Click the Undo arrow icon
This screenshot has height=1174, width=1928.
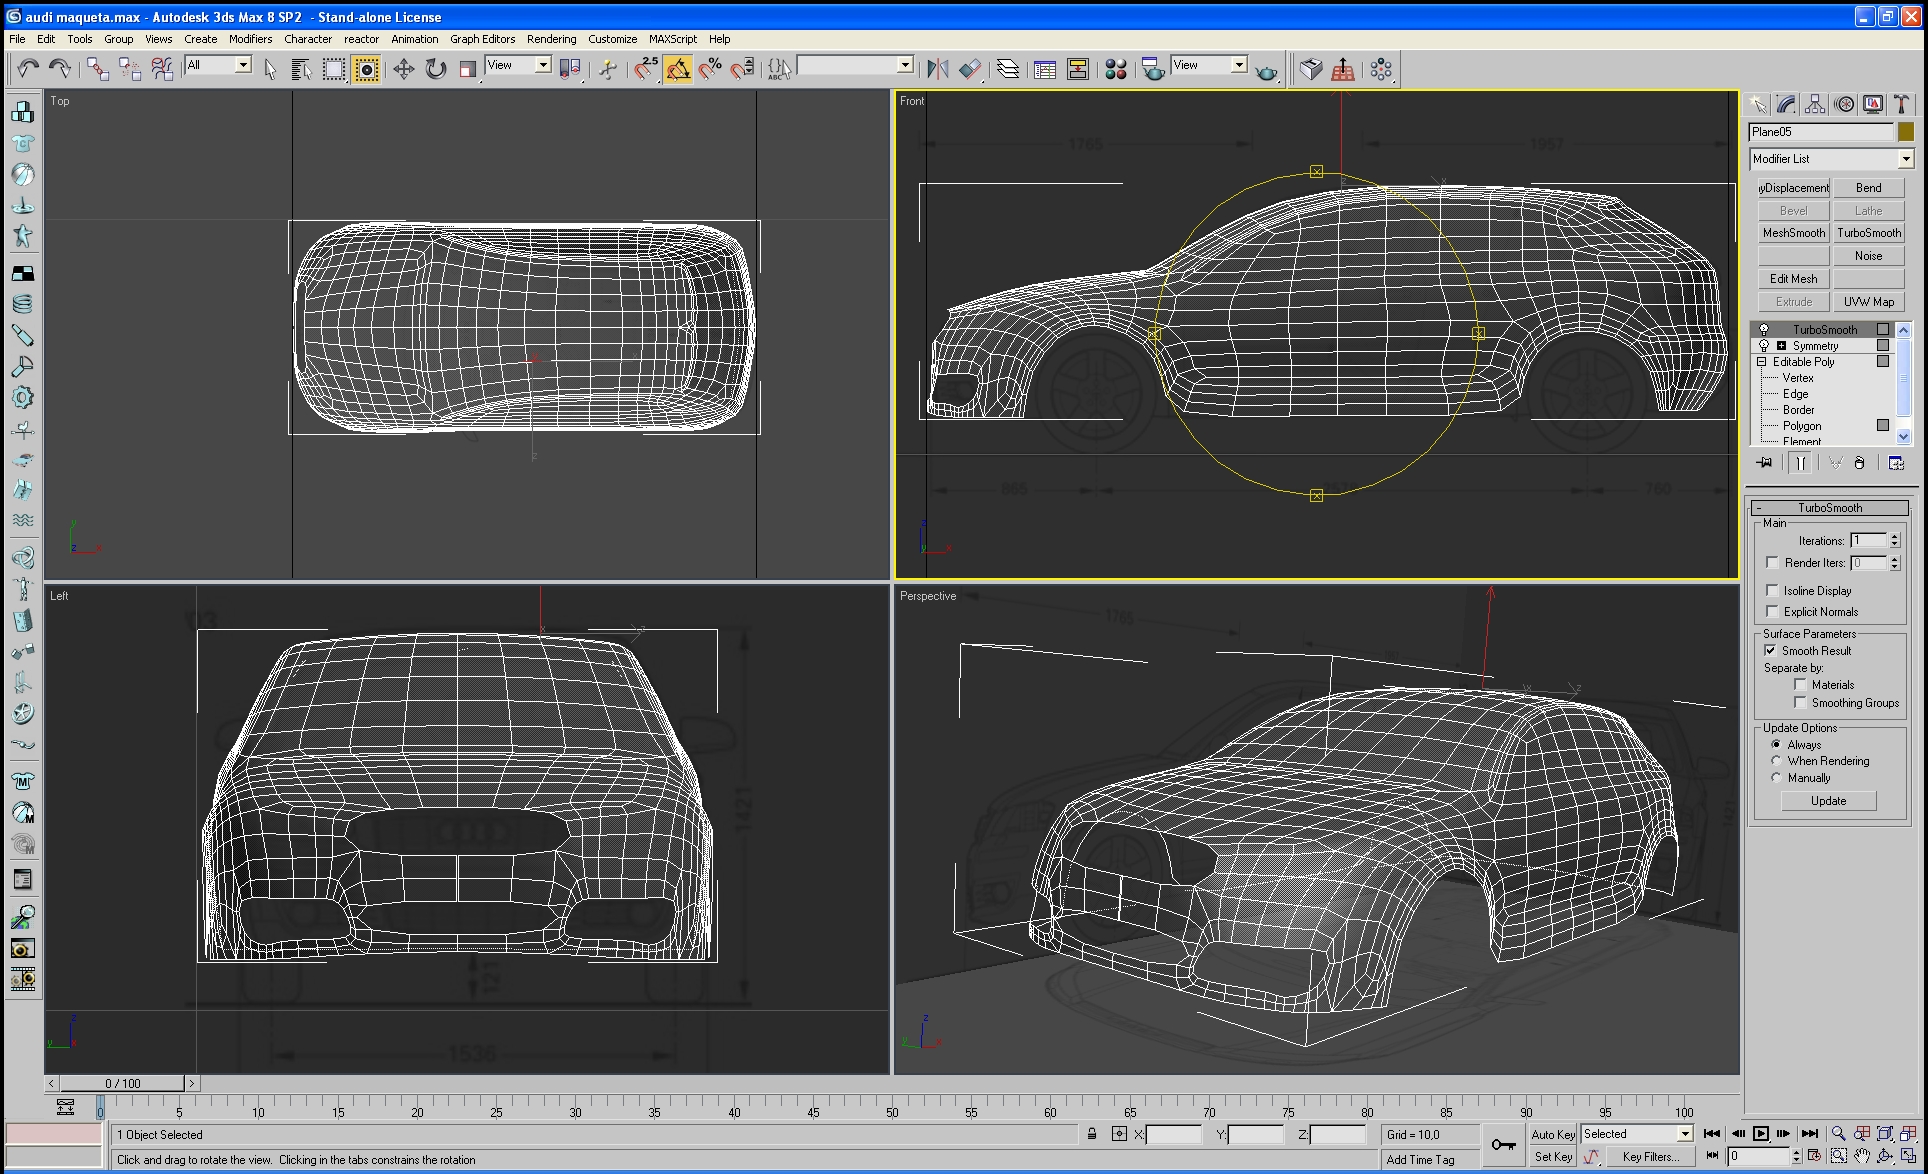28,69
